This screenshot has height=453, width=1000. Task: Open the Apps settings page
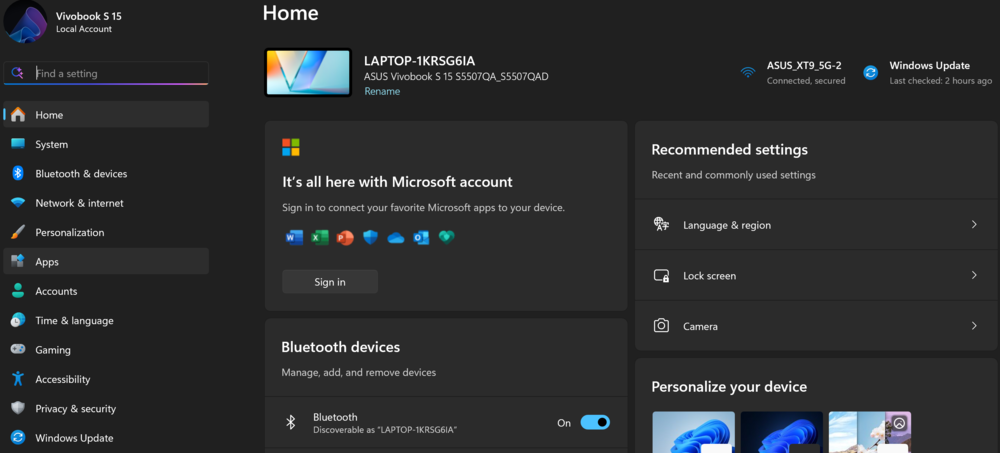coord(106,262)
